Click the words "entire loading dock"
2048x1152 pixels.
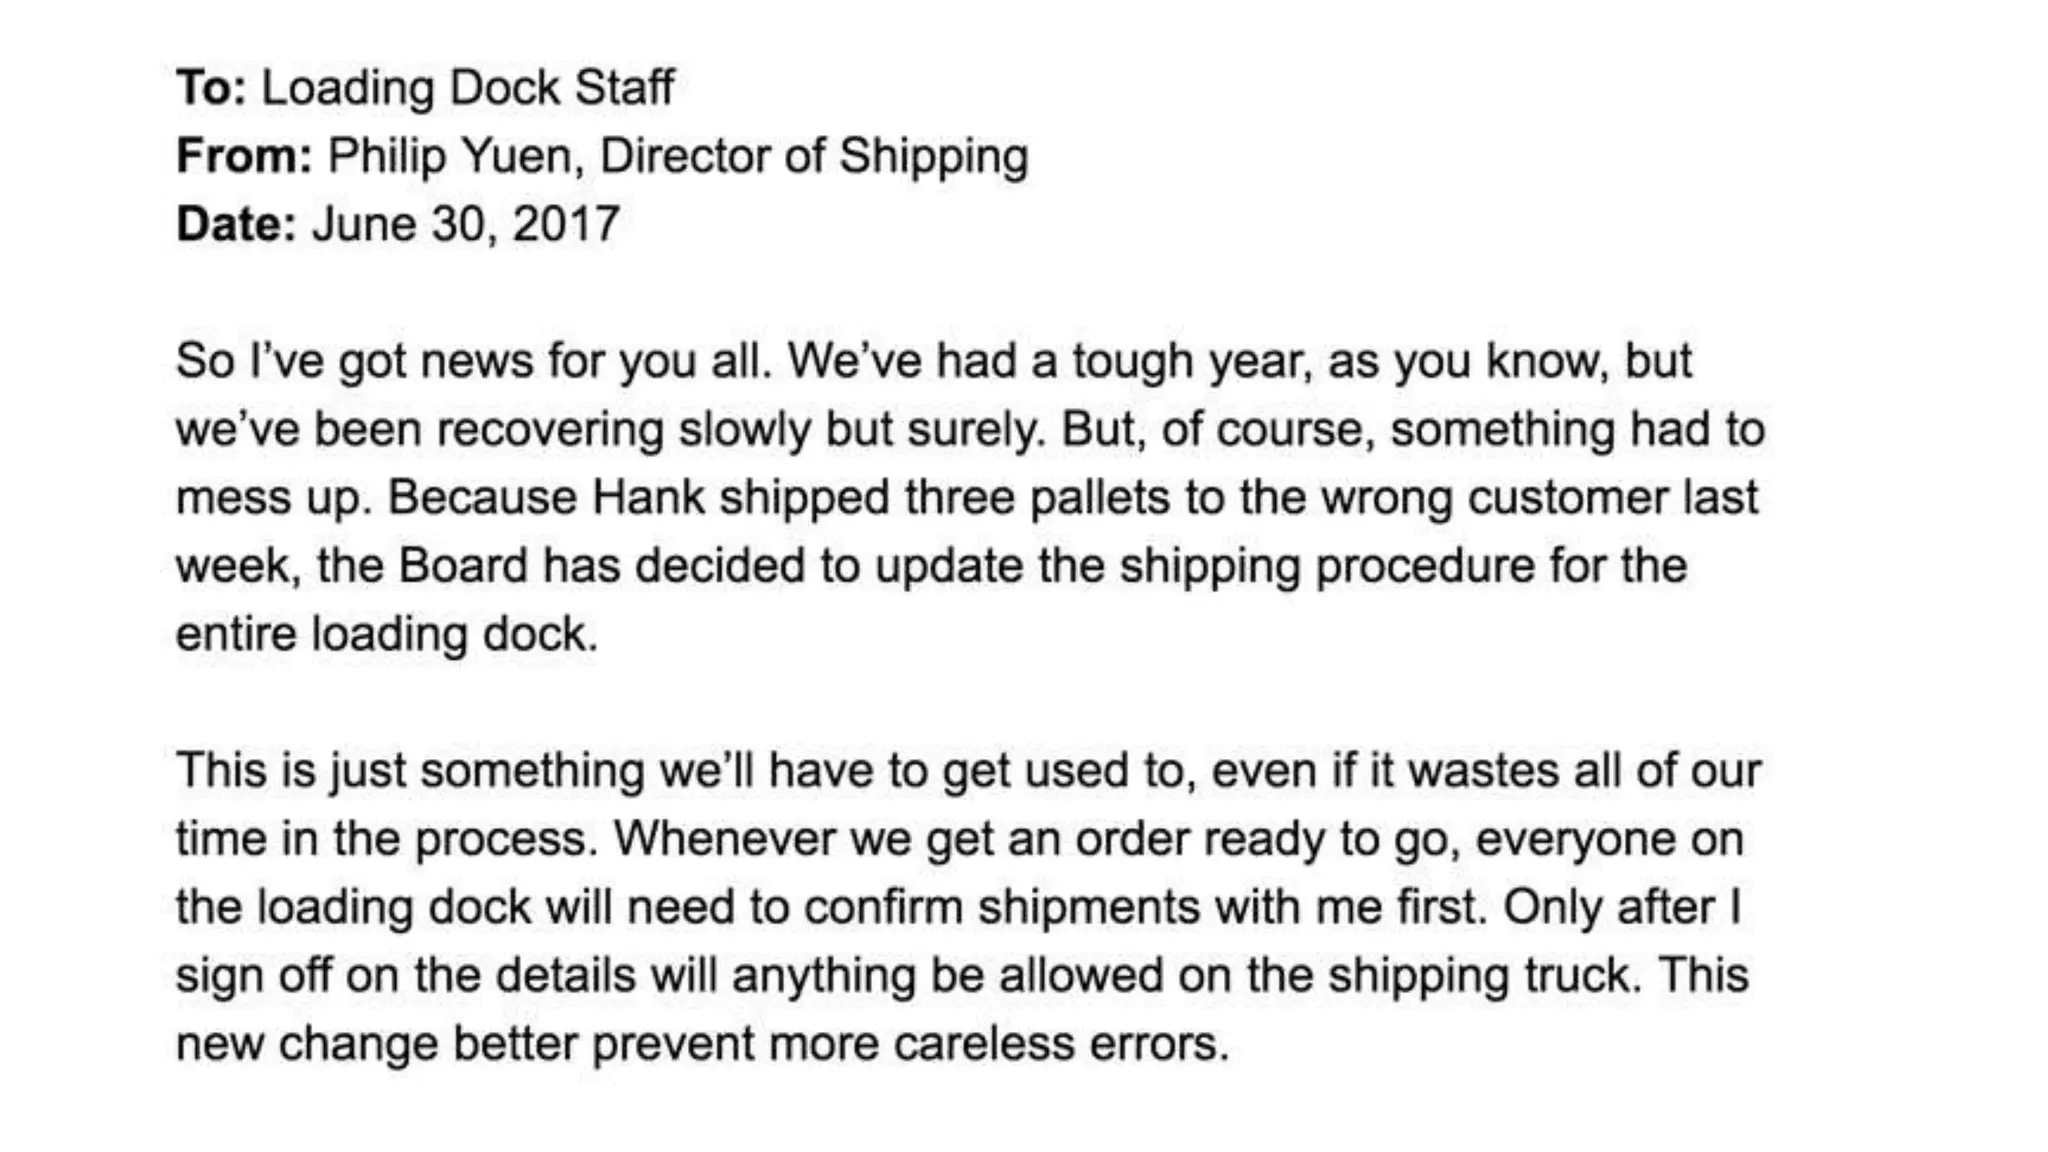(386, 634)
